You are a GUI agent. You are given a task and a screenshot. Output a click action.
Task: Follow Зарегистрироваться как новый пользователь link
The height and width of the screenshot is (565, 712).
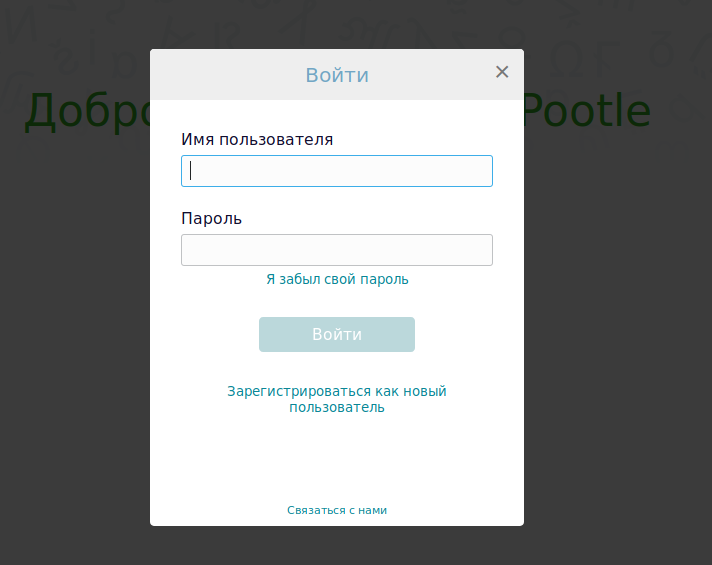[337, 399]
